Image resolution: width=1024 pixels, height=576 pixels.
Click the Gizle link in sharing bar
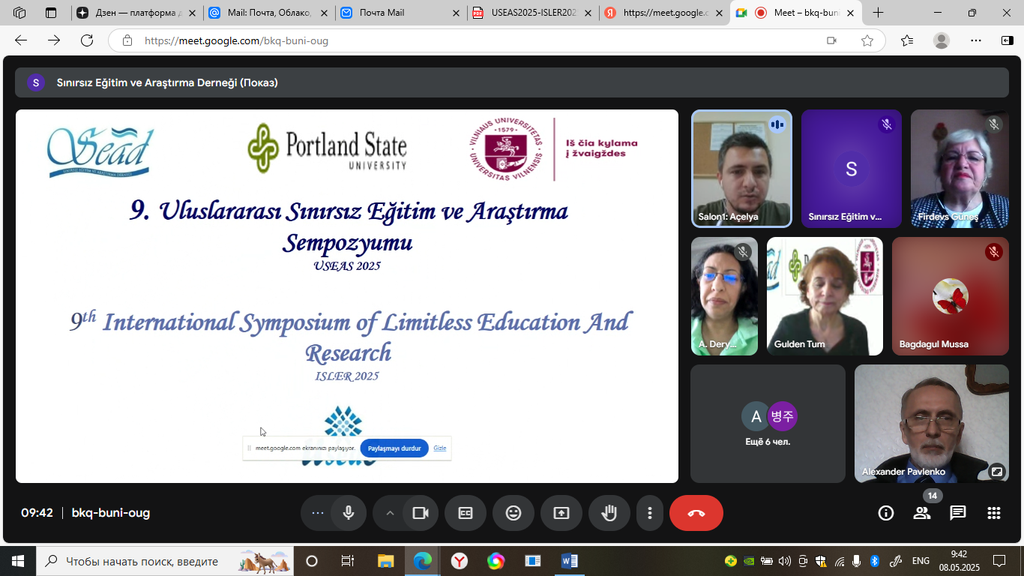[x=440, y=448]
